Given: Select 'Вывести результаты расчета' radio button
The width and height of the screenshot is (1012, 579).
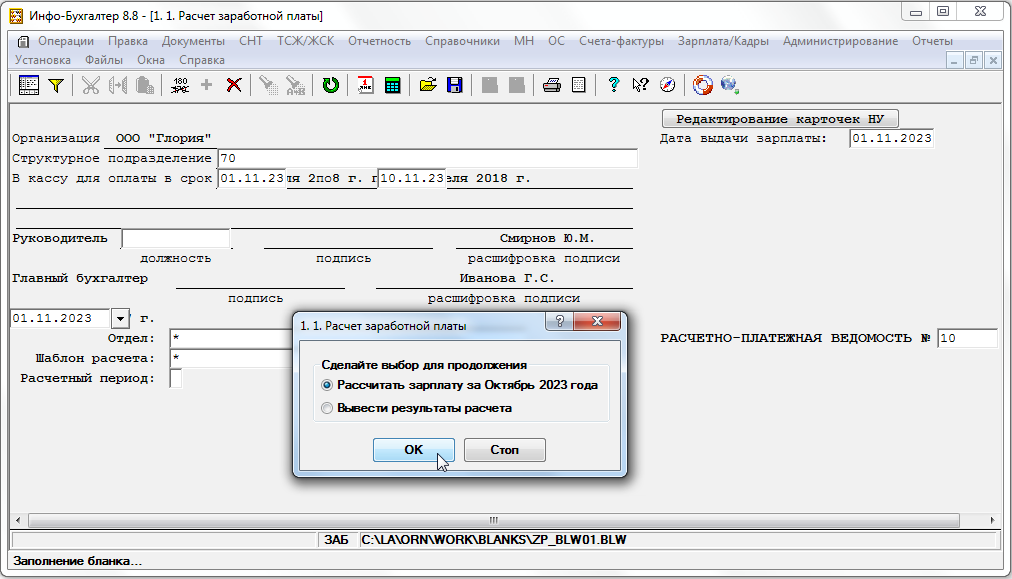Looking at the screenshot, I should tap(327, 408).
